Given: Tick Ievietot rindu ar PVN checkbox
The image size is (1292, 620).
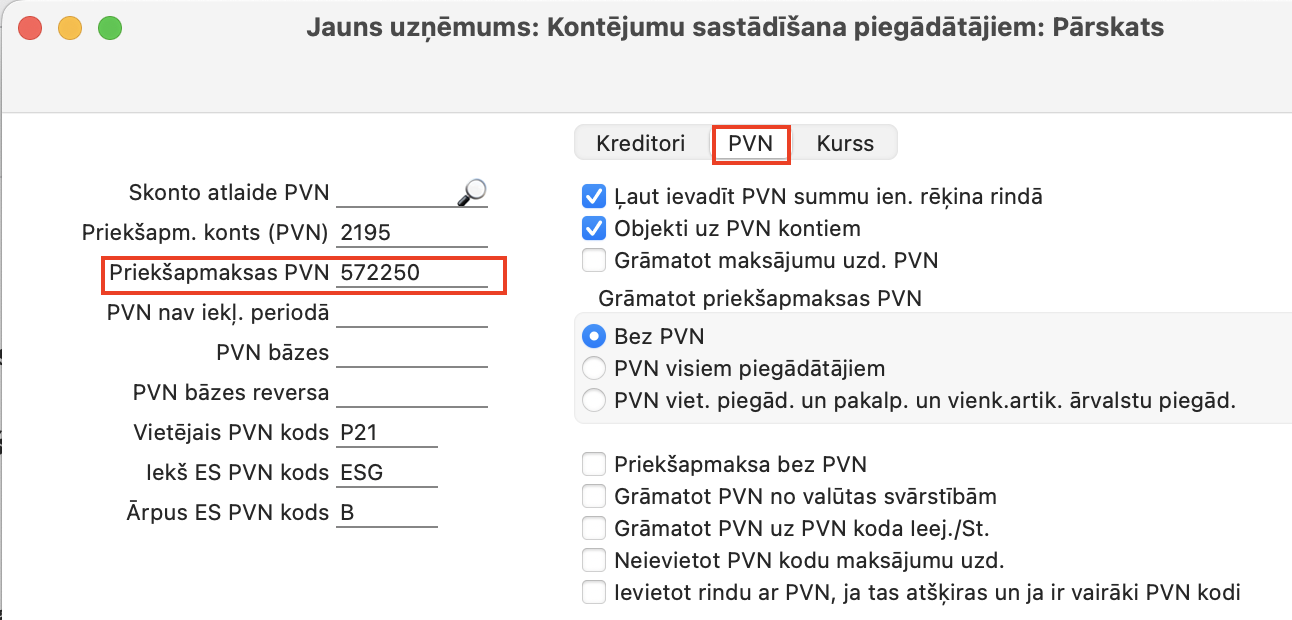Looking at the screenshot, I should coord(594,593).
